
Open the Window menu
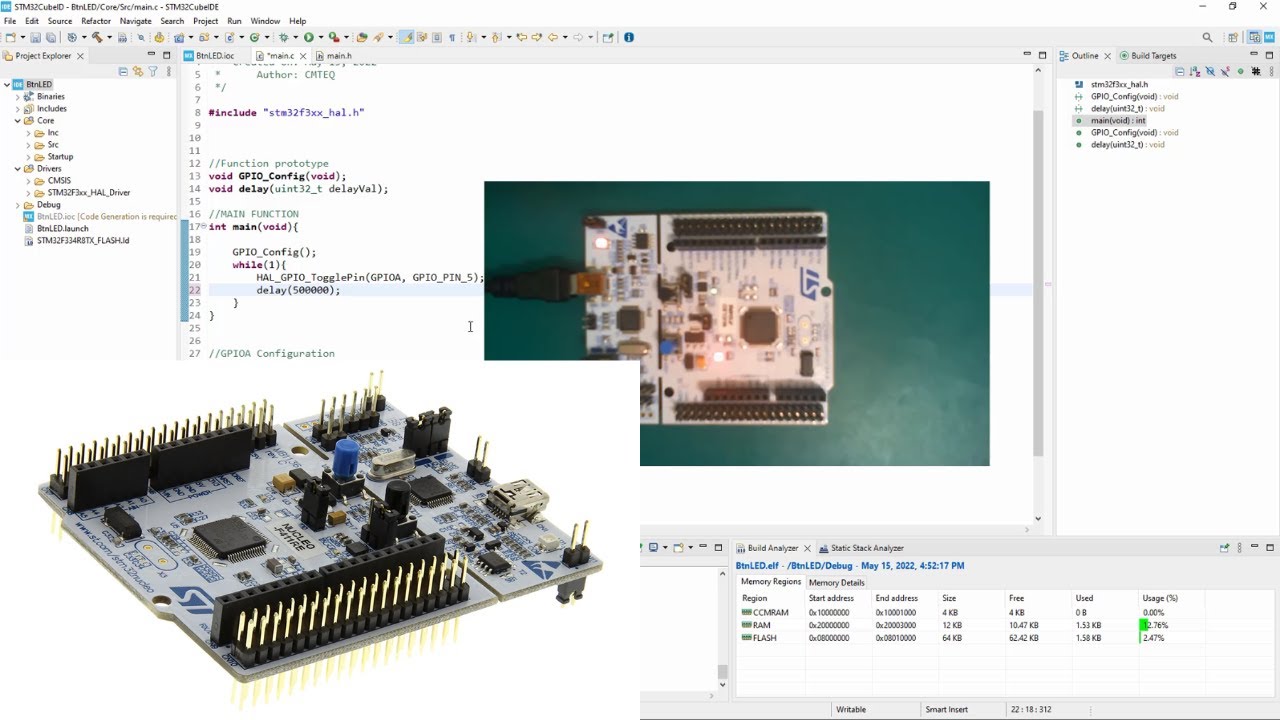(x=265, y=21)
